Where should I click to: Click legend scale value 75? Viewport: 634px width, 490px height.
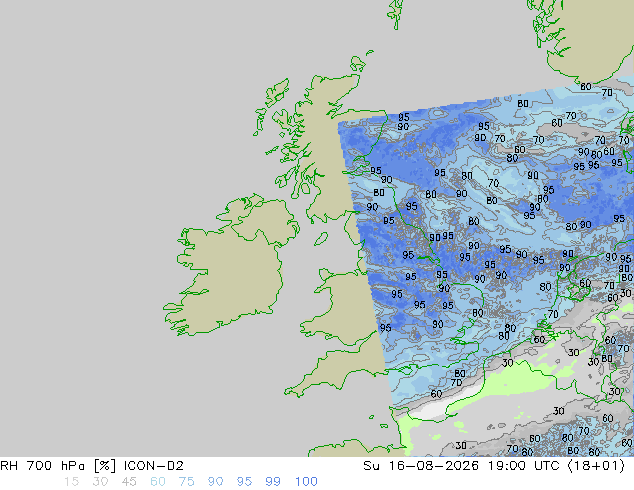[x=186, y=482]
